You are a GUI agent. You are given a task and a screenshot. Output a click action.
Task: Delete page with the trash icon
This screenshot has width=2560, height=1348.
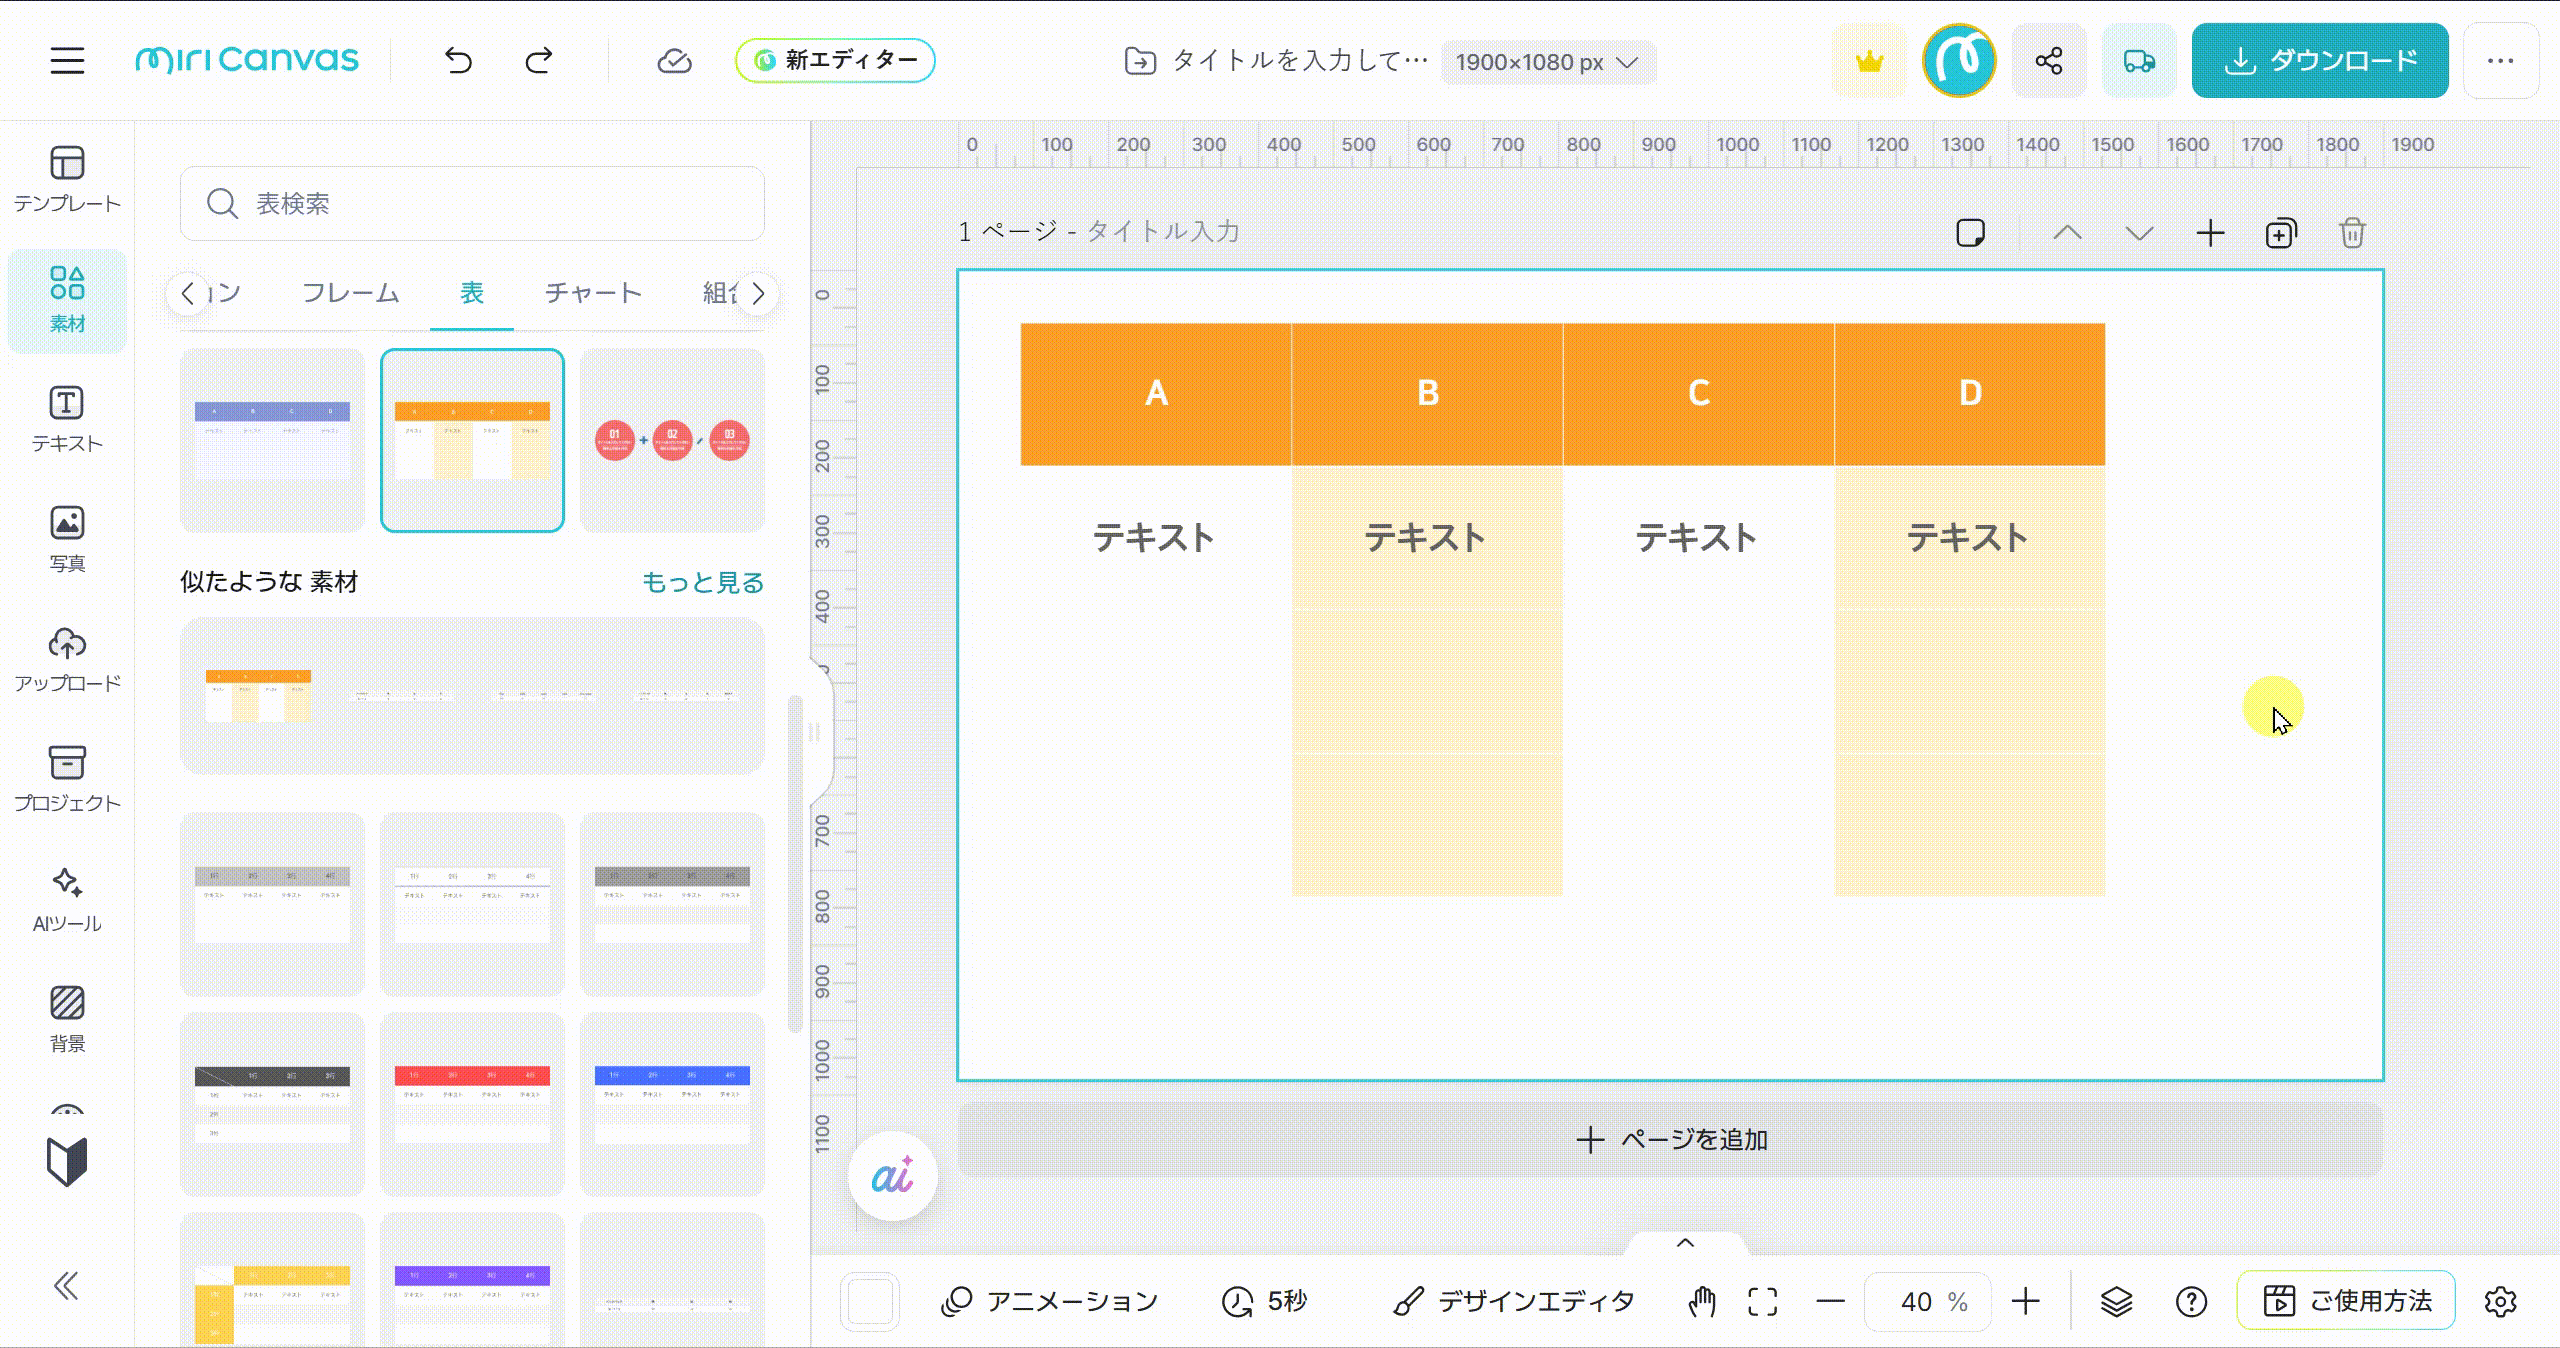pos(2352,233)
